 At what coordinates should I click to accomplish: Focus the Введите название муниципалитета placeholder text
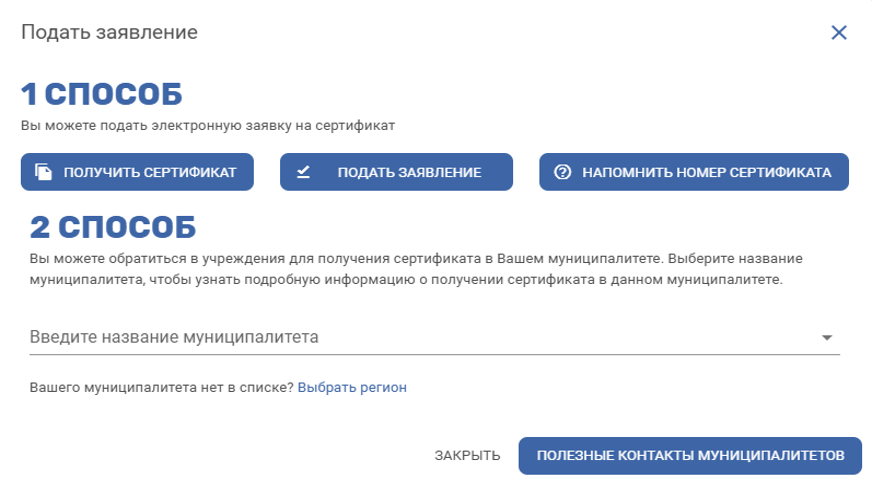[x=175, y=337]
